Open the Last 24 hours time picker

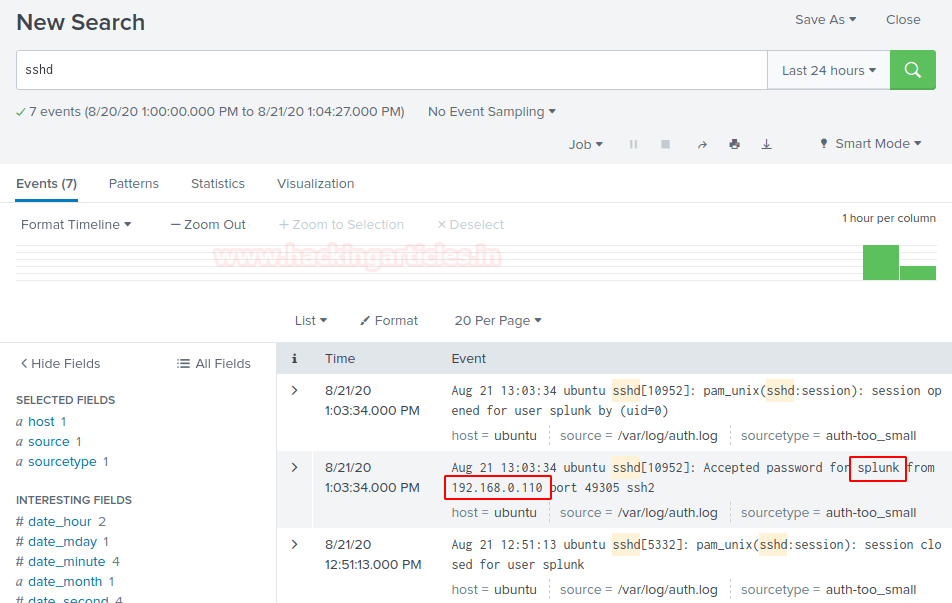click(x=828, y=71)
